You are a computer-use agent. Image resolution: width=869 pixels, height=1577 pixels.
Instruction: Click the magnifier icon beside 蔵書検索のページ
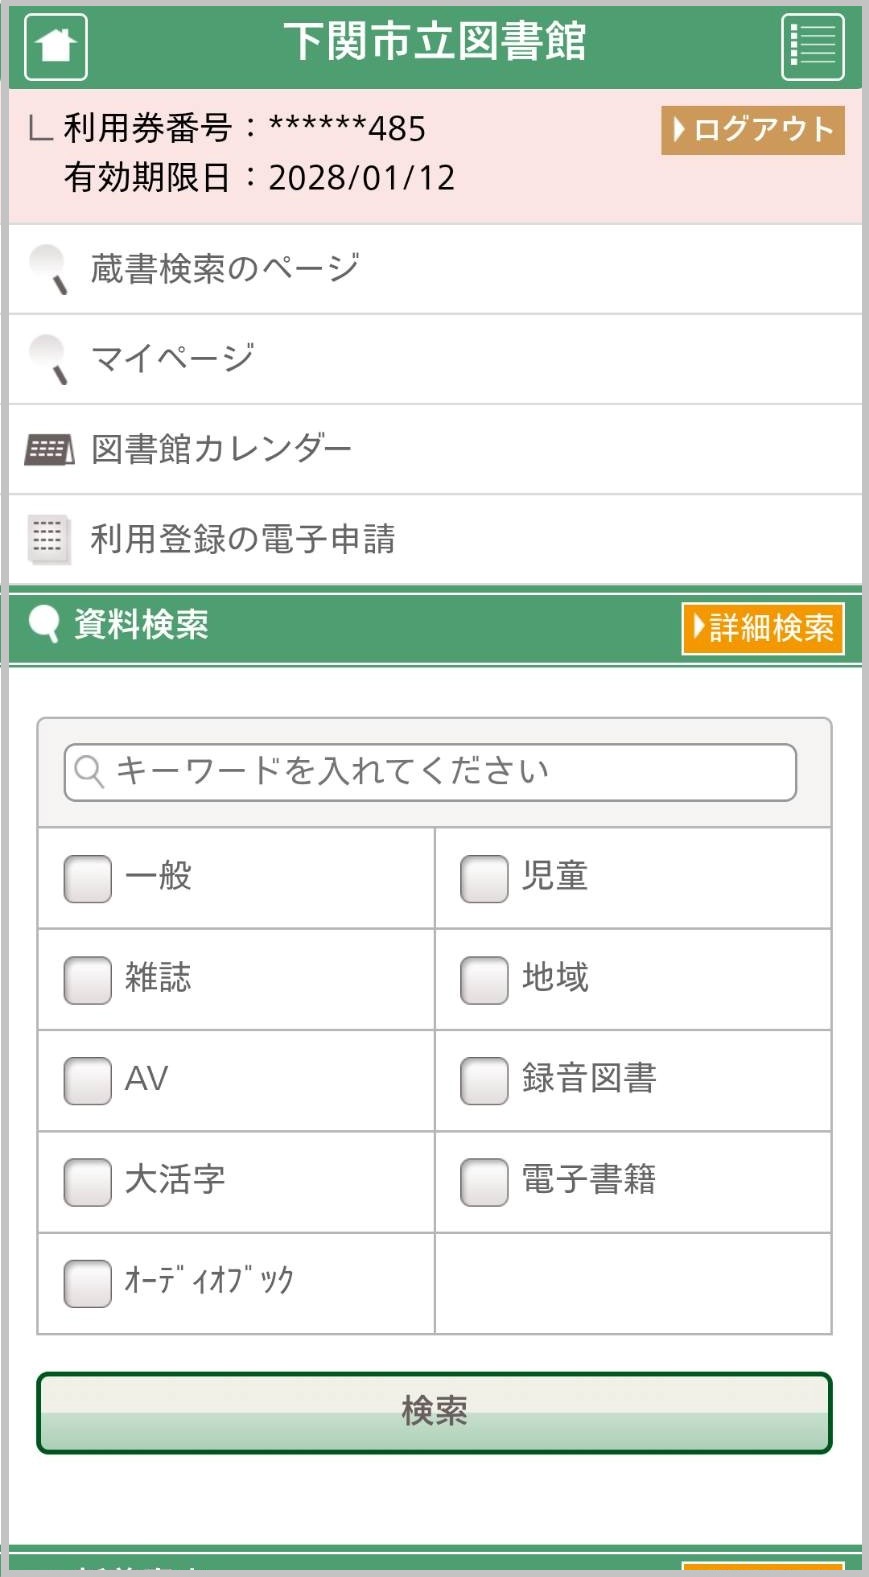coord(45,267)
